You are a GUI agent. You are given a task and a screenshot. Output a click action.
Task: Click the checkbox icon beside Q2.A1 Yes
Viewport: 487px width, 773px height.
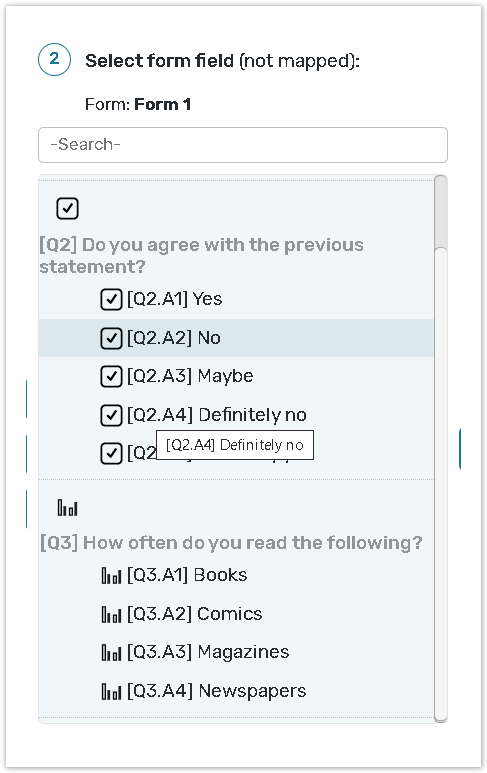point(111,299)
